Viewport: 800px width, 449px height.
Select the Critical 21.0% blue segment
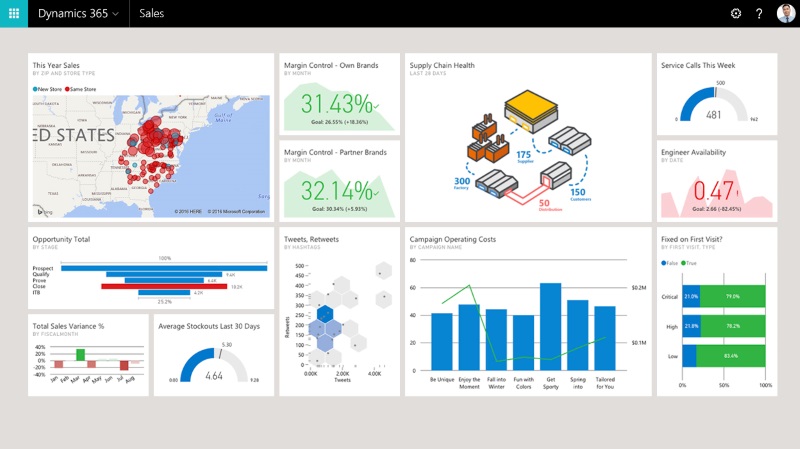pyautogui.click(x=691, y=296)
